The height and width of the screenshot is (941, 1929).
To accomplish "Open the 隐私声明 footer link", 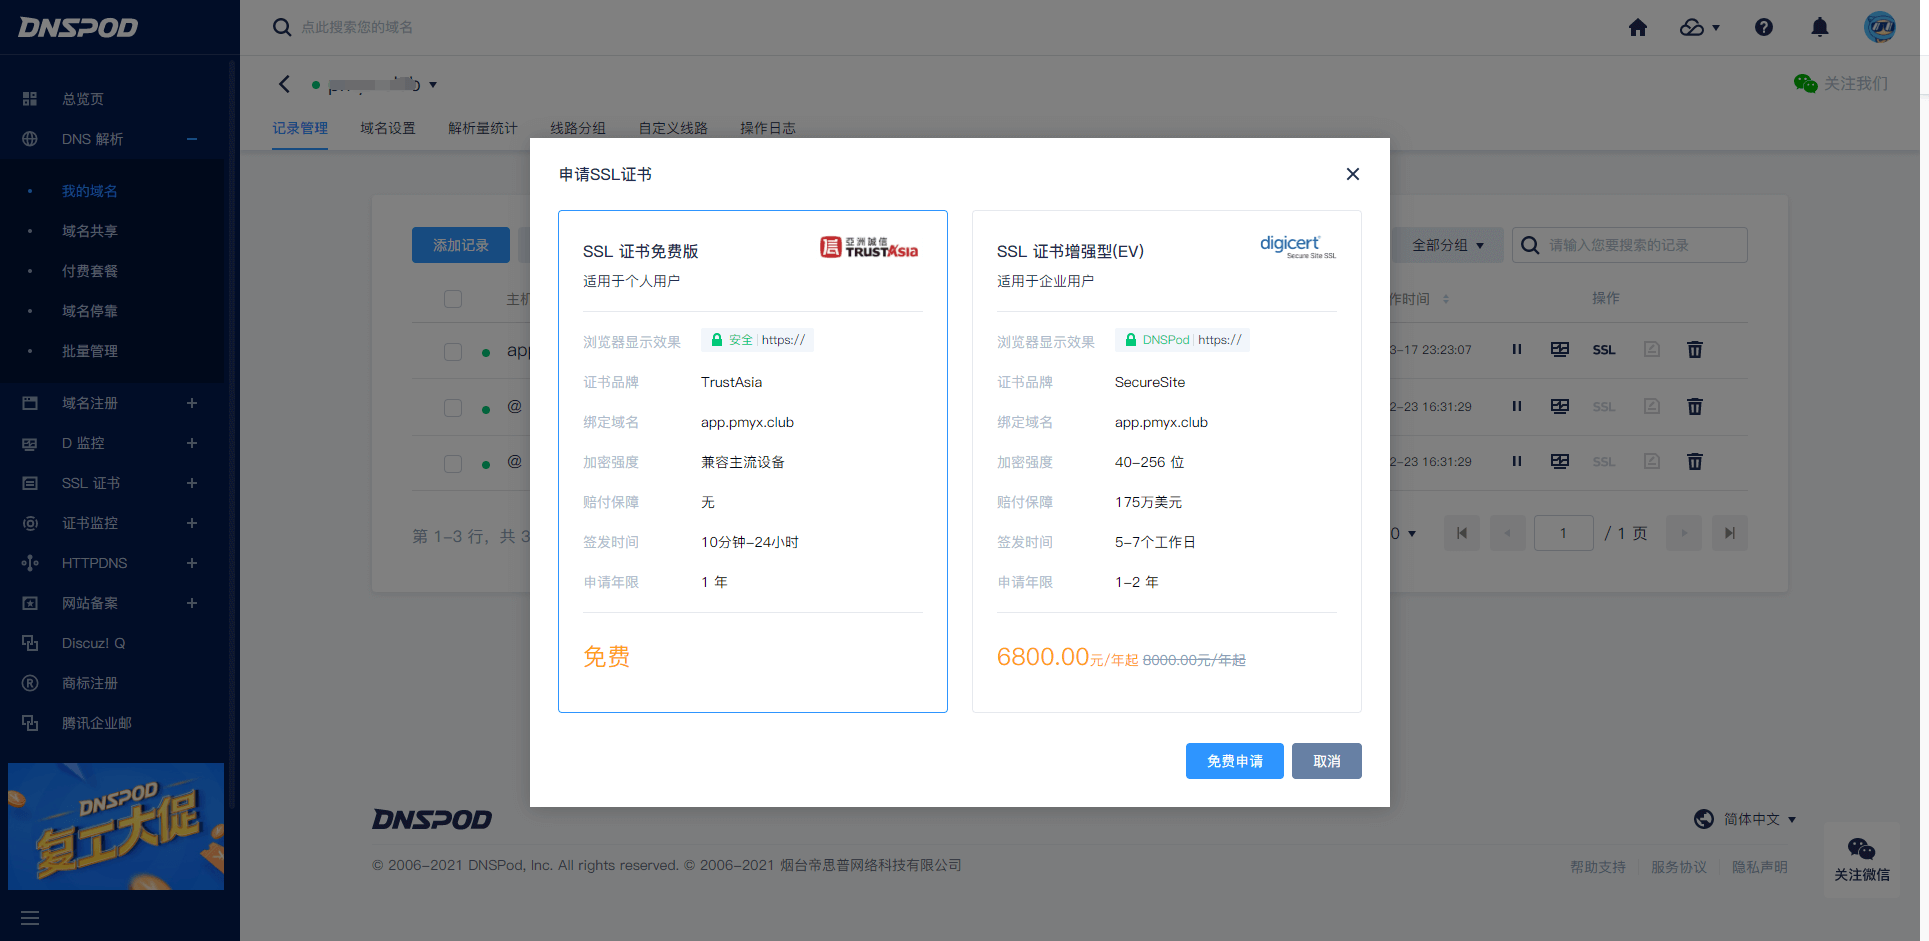I will (x=1760, y=867).
